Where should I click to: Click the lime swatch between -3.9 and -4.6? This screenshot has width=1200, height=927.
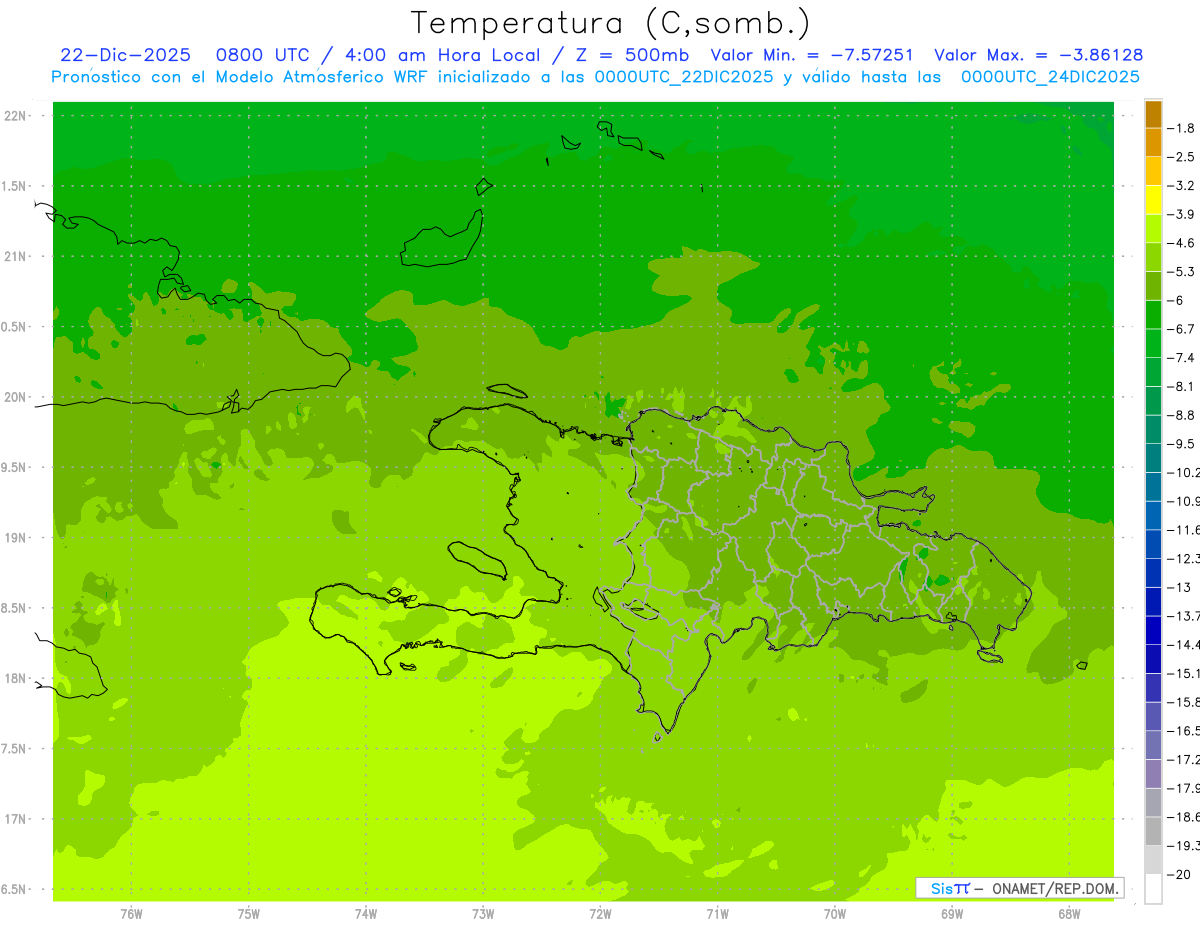tap(1153, 228)
